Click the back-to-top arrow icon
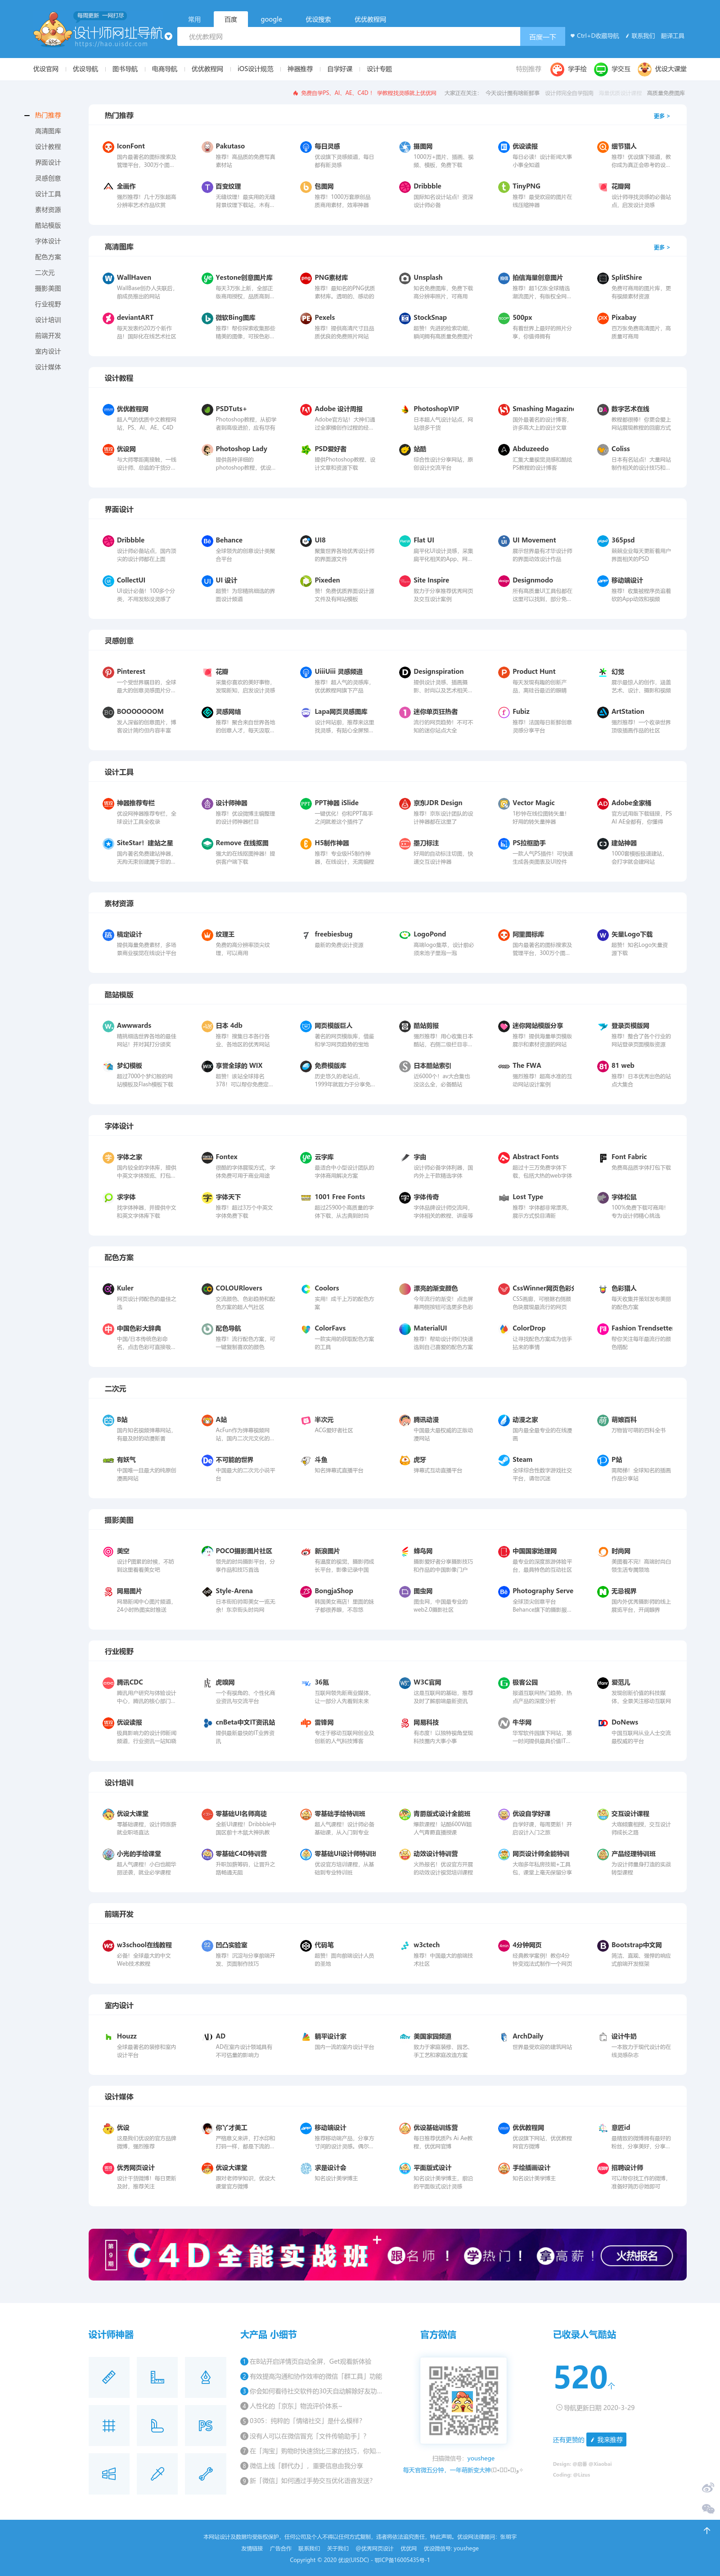 tap(706, 2530)
